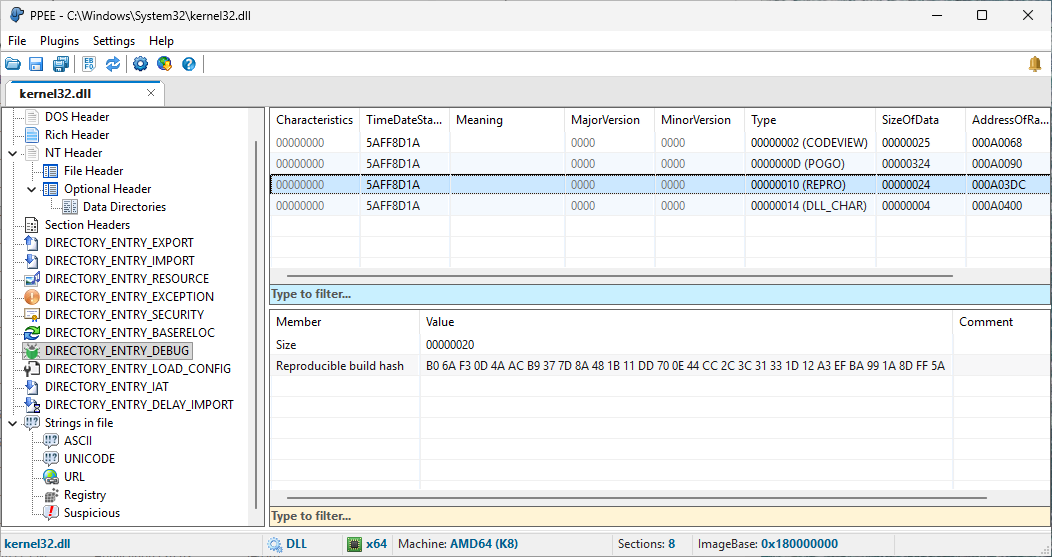Select the POGO debug entry row
The image size is (1052, 557).
click(660, 164)
